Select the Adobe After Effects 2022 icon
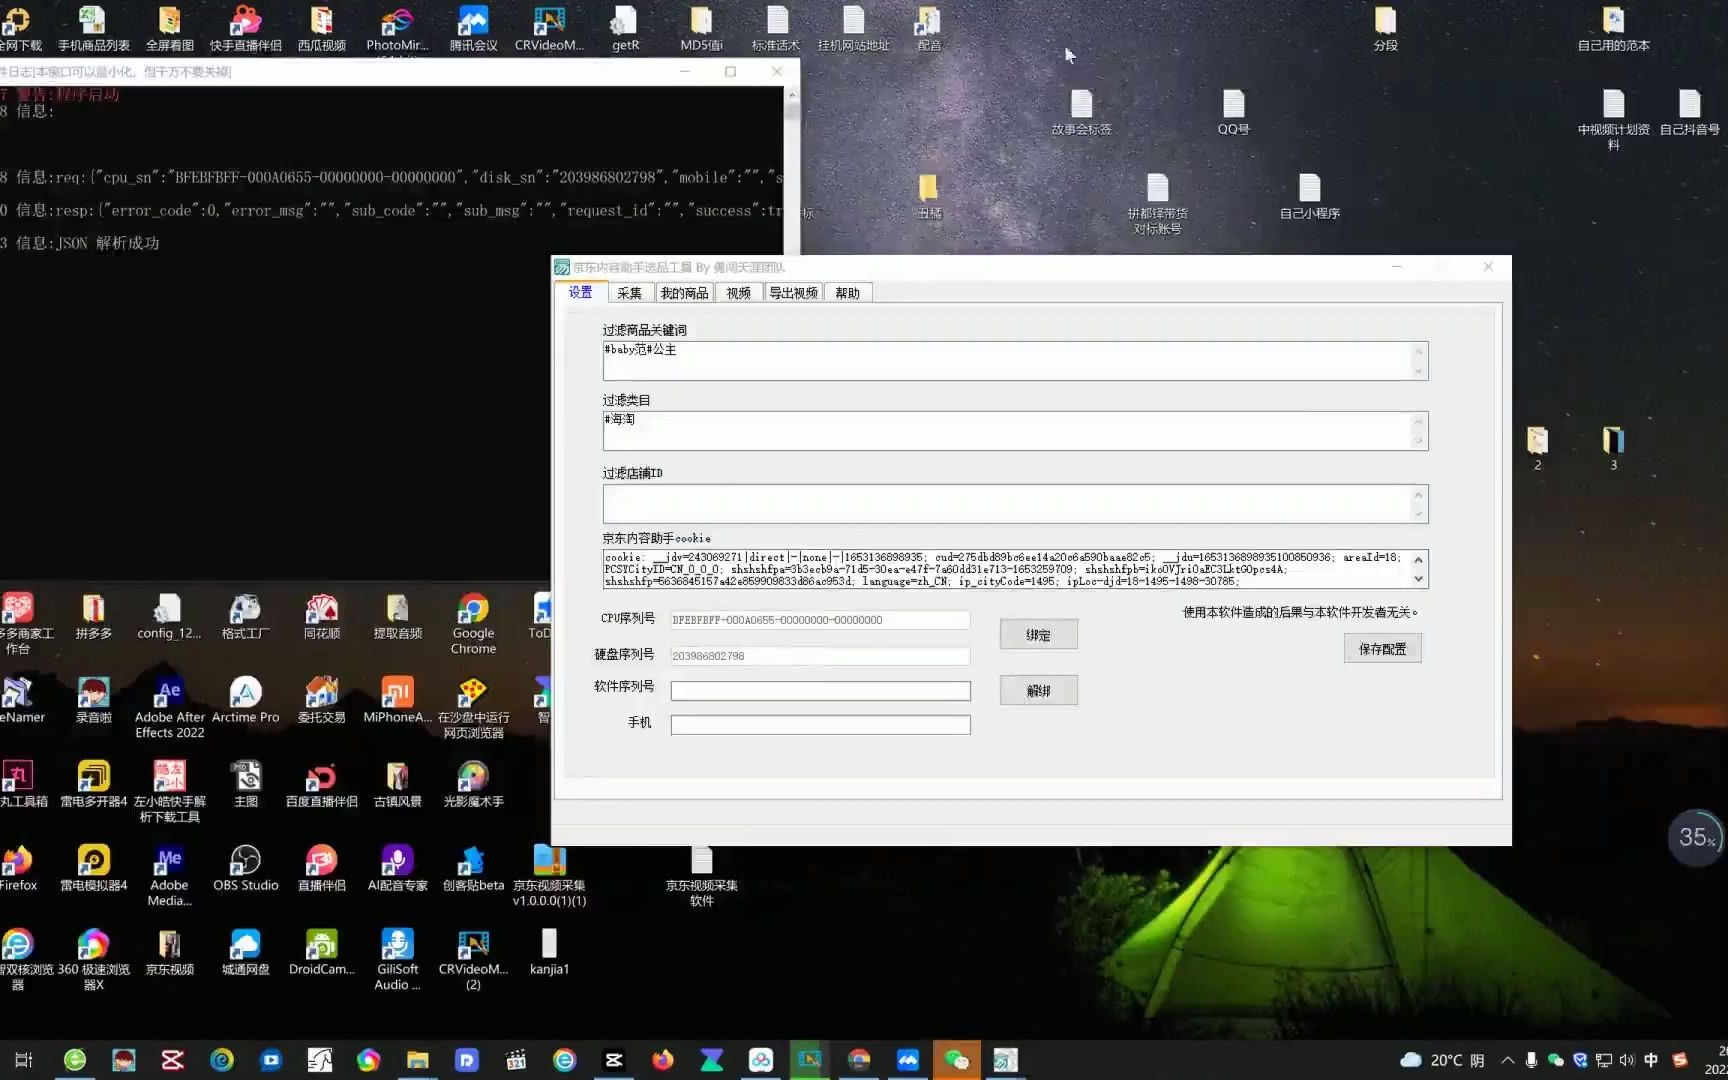The height and width of the screenshot is (1080, 1728). [169, 708]
